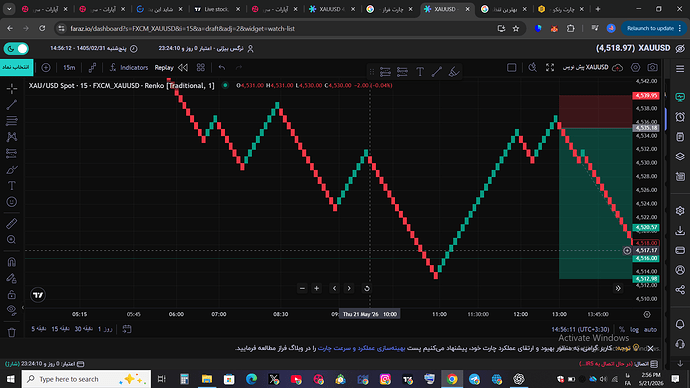Open chart settings hexagon icon
The height and width of the screenshot is (388, 690).
tap(635, 68)
